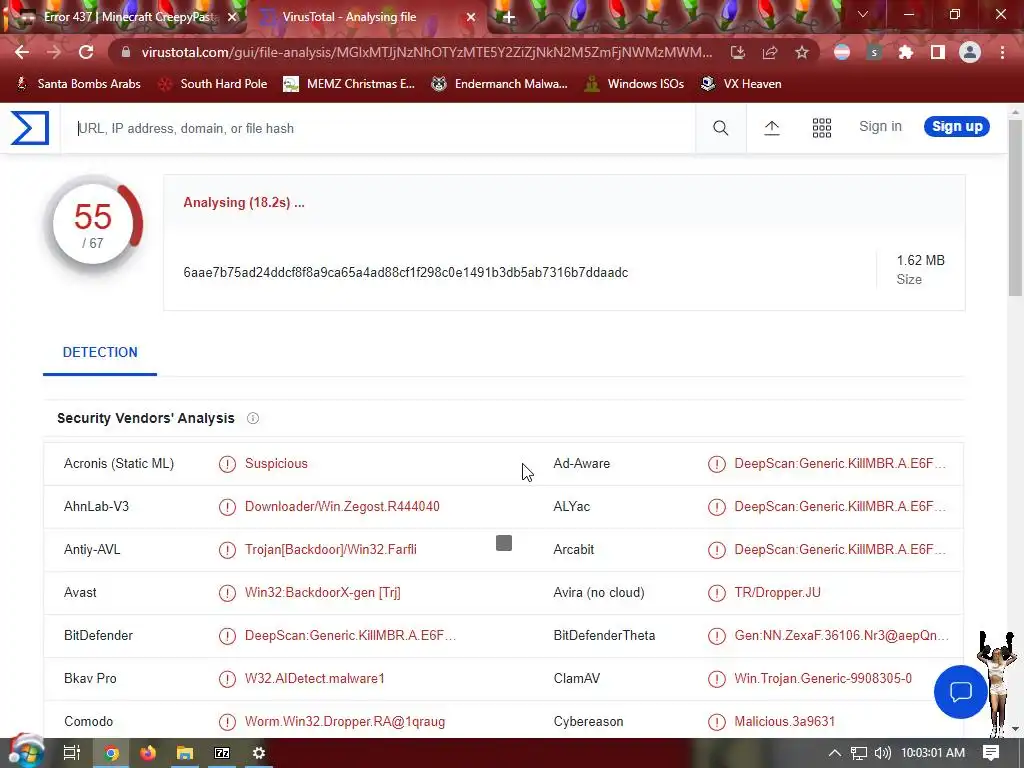Click the browser back arrow

22,52
